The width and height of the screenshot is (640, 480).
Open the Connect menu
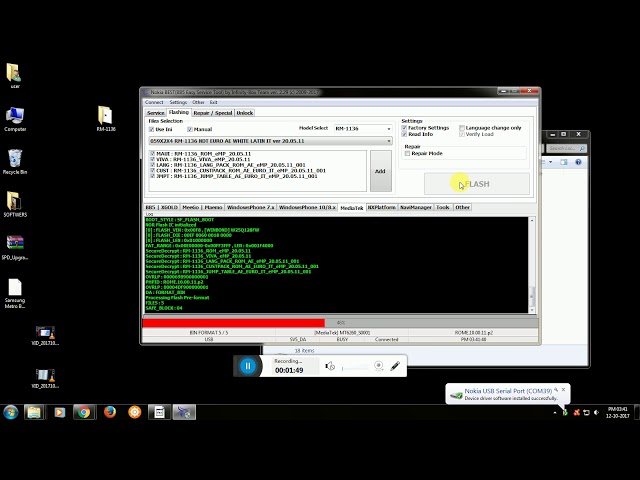[x=154, y=102]
